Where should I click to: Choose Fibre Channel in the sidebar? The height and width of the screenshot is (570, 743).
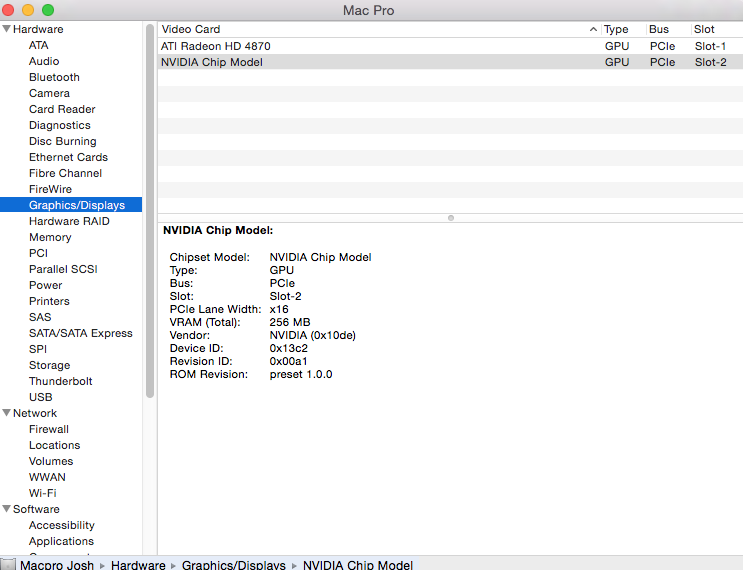click(x=65, y=173)
